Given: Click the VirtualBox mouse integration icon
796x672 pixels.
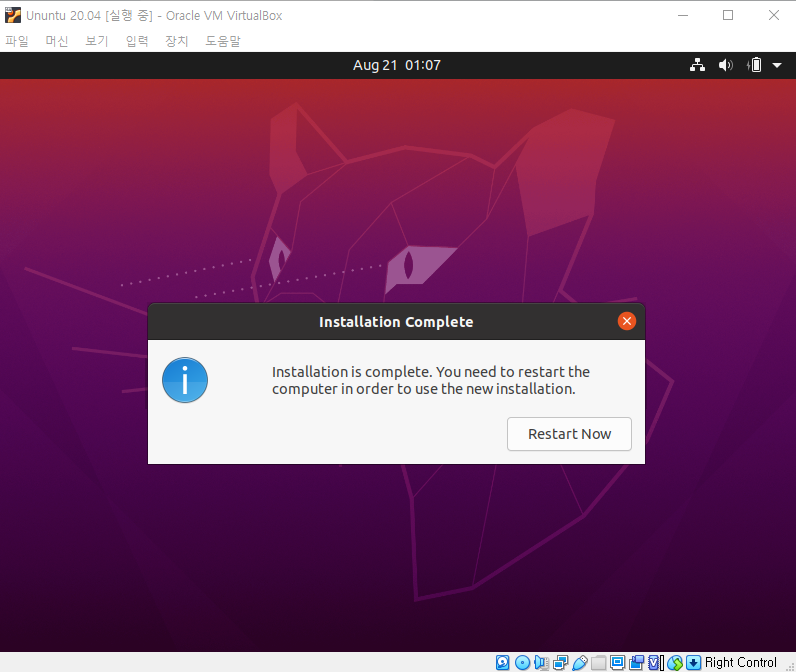Looking at the screenshot, I should (x=675, y=662).
